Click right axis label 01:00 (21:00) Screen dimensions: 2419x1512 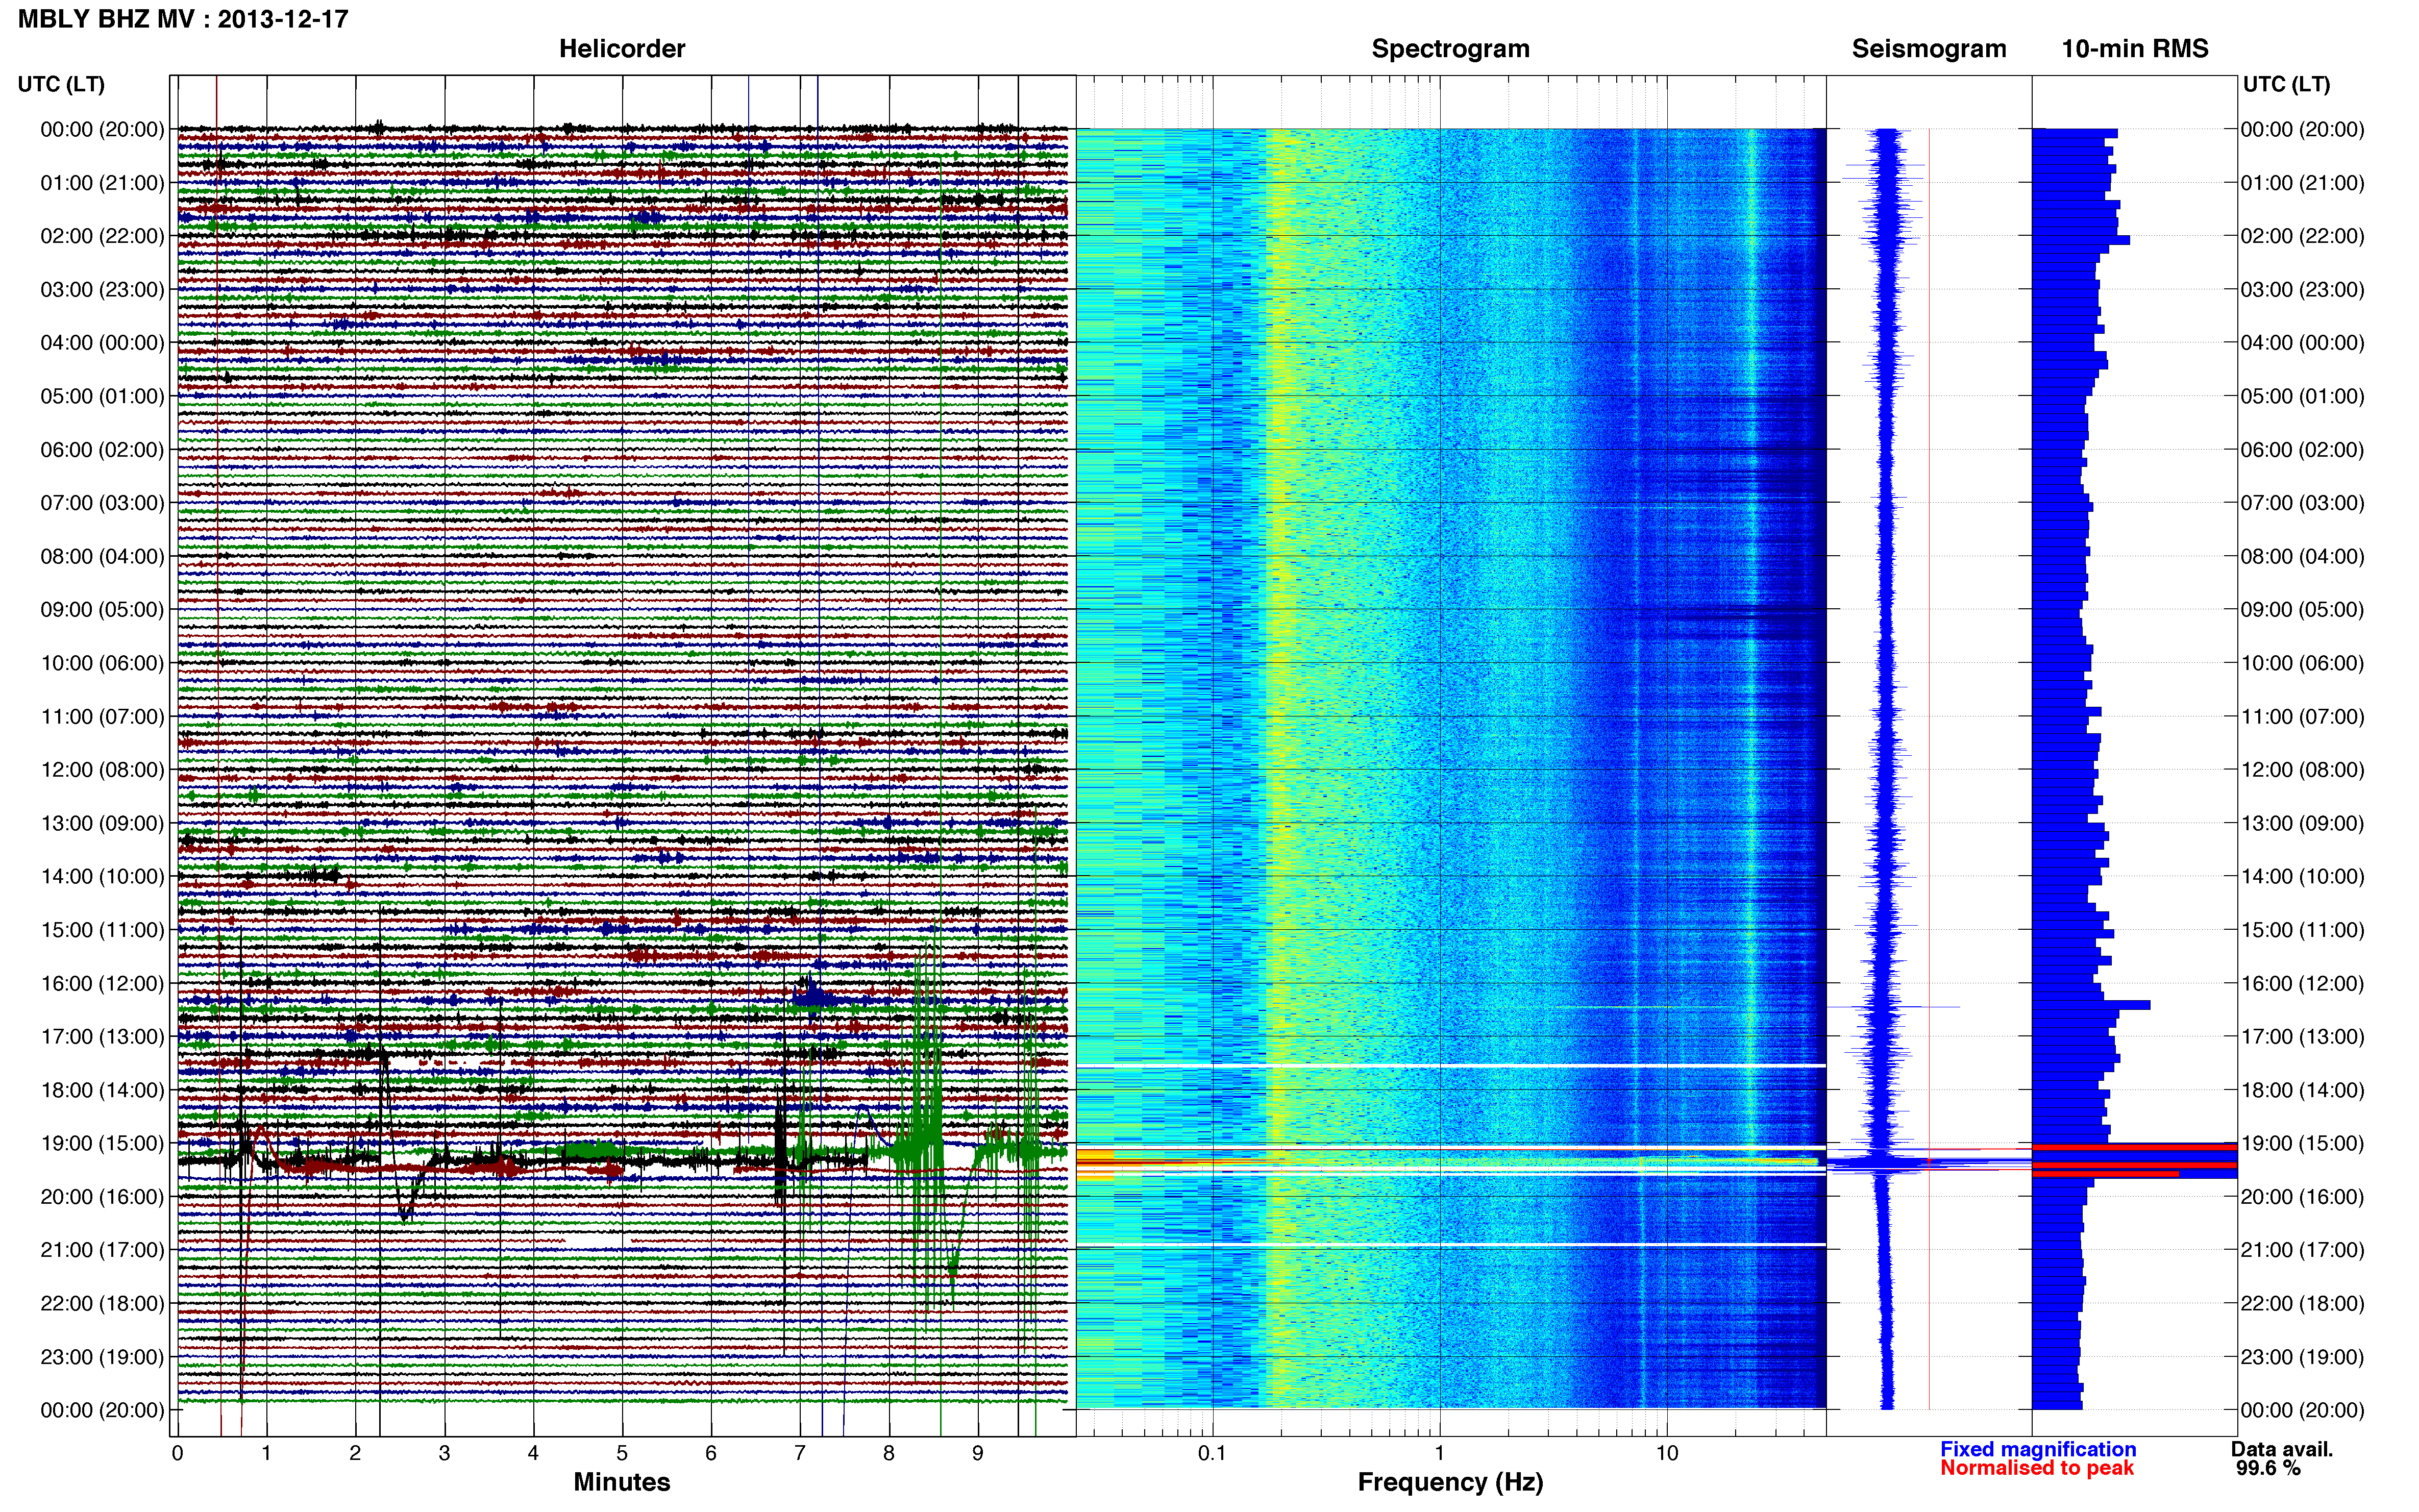click(2302, 183)
